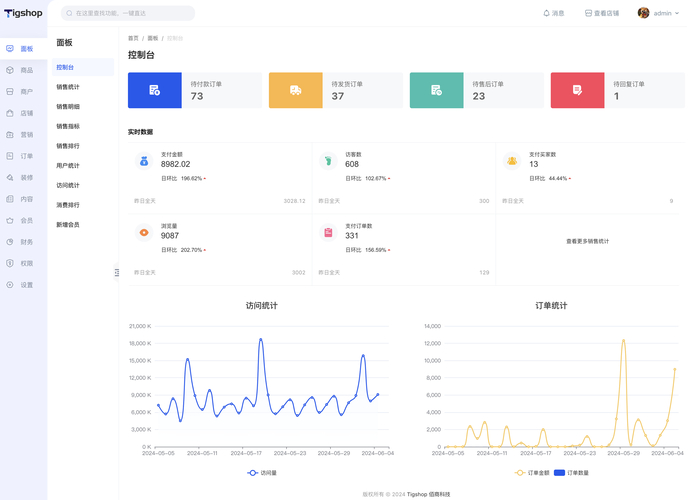Click the green 待售后订单 card icon
Viewport: 689px width, 500px height.
coord(436,90)
